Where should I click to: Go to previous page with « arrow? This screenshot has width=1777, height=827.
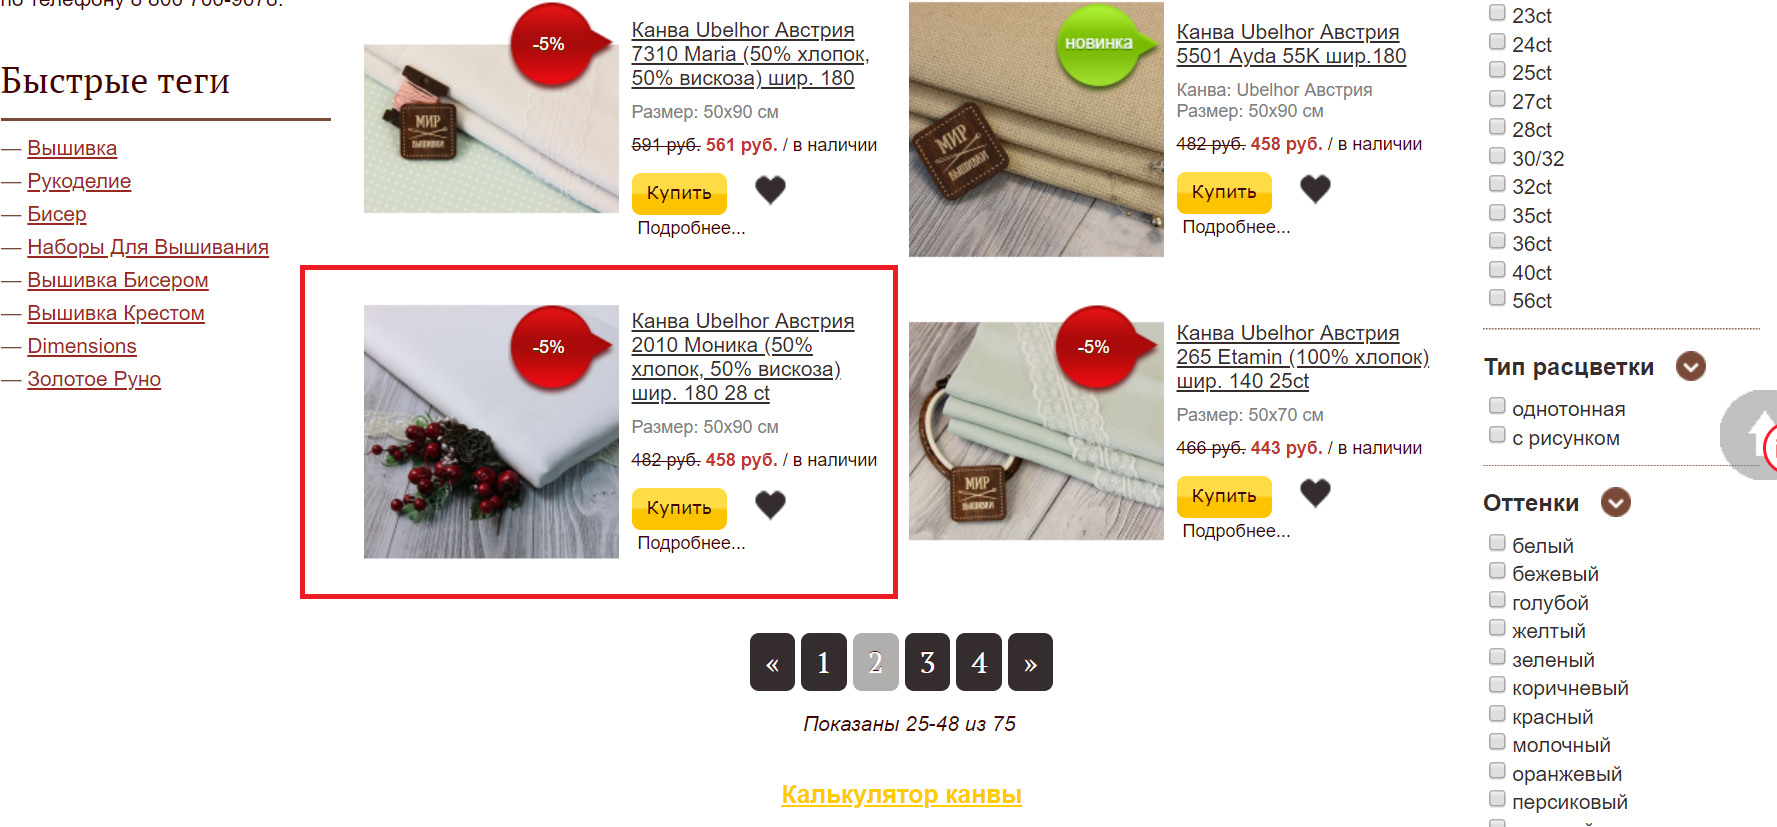(772, 662)
